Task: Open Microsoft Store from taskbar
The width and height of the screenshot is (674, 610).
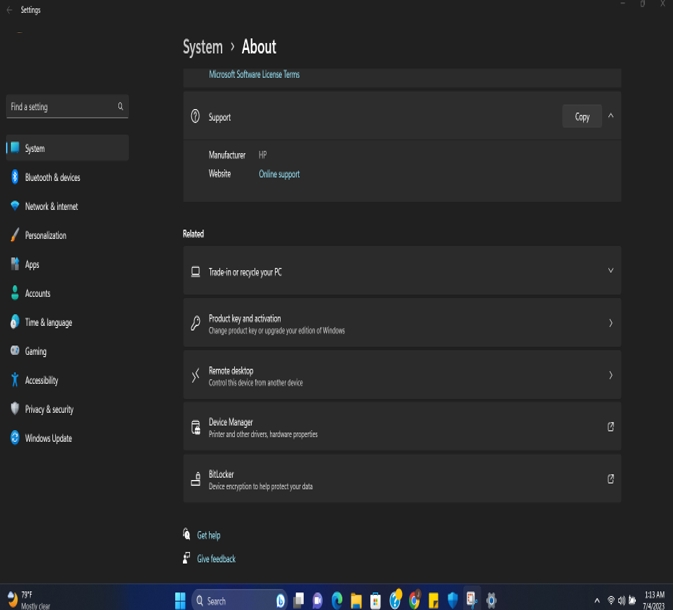Action: pyautogui.click(x=375, y=601)
